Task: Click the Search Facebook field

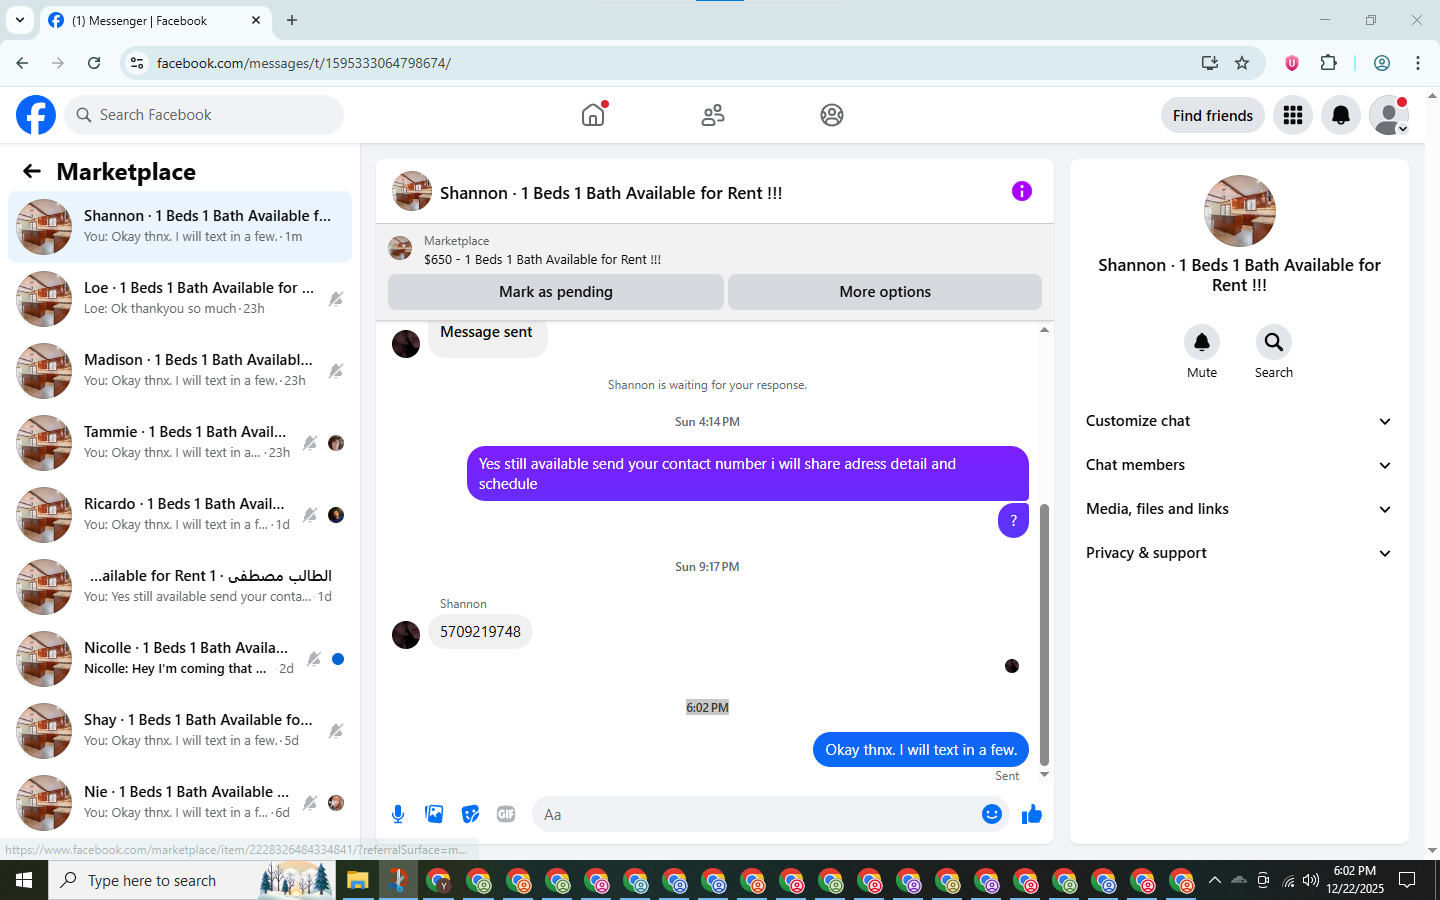Action: click(x=204, y=115)
